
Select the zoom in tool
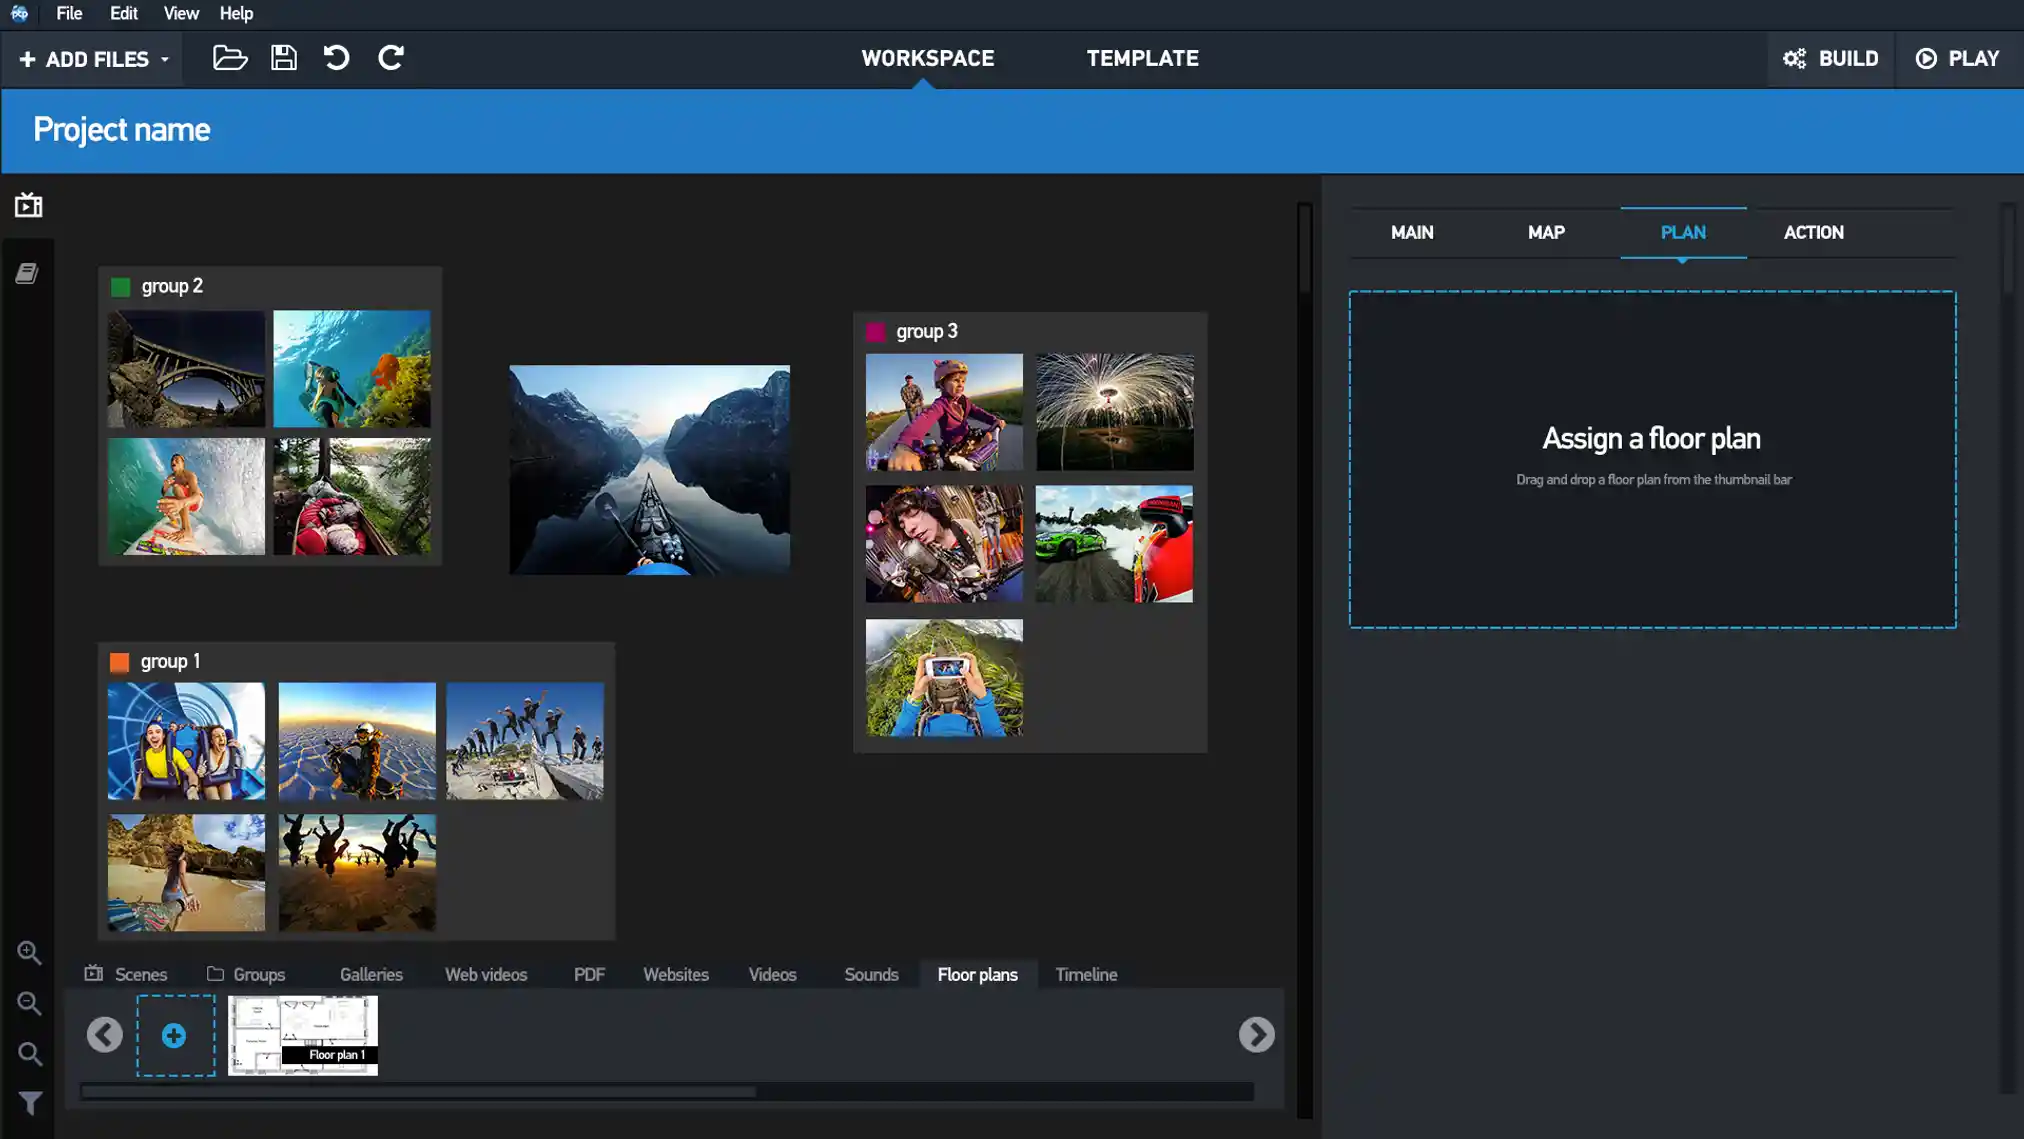28,953
